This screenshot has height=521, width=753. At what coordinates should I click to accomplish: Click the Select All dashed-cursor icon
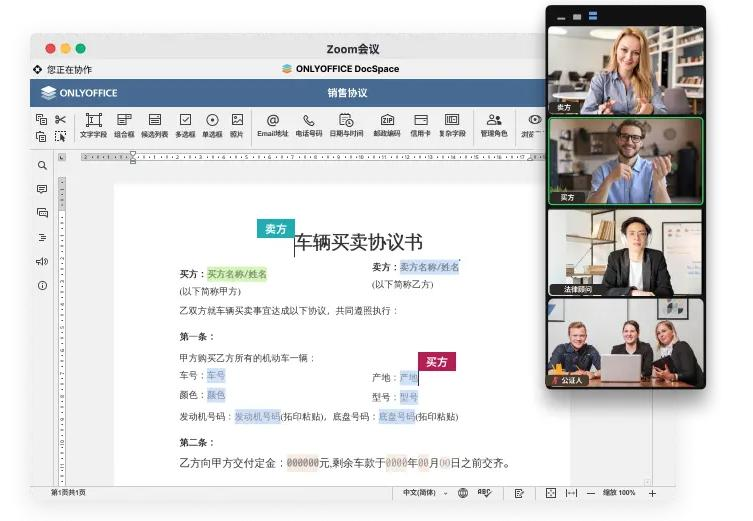[x=60, y=136]
